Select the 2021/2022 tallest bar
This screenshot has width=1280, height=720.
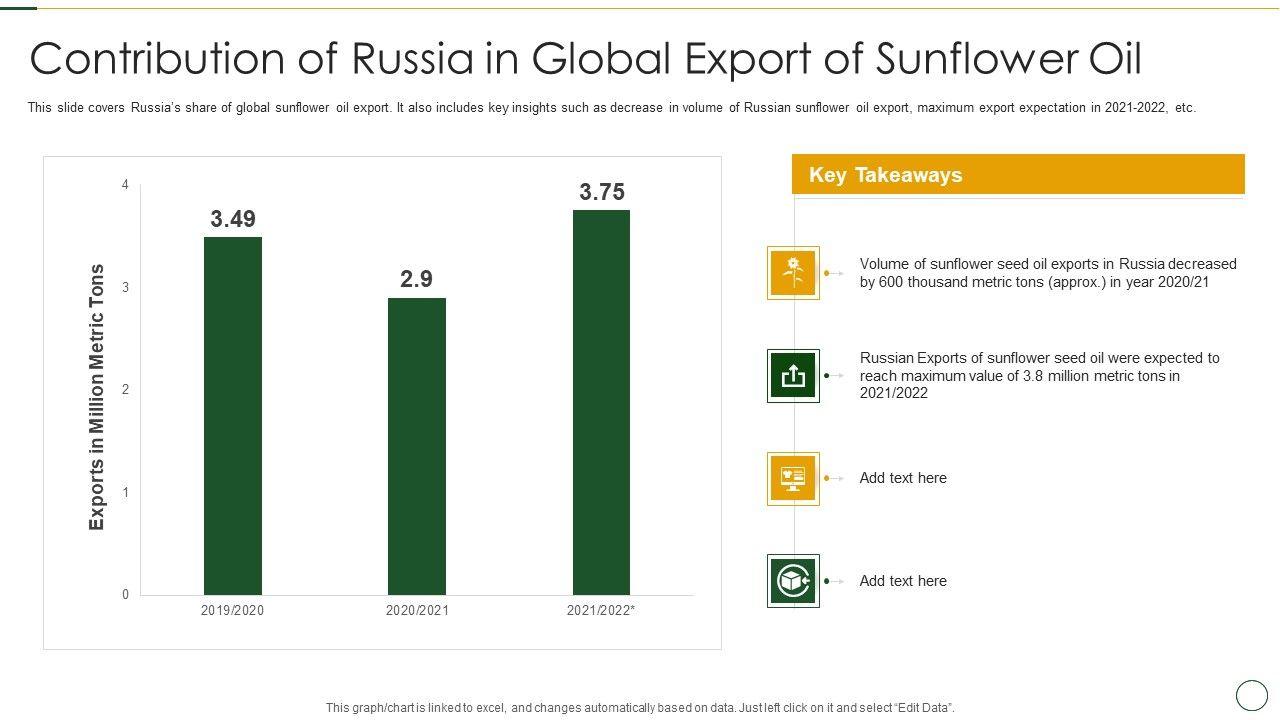pyautogui.click(x=601, y=402)
